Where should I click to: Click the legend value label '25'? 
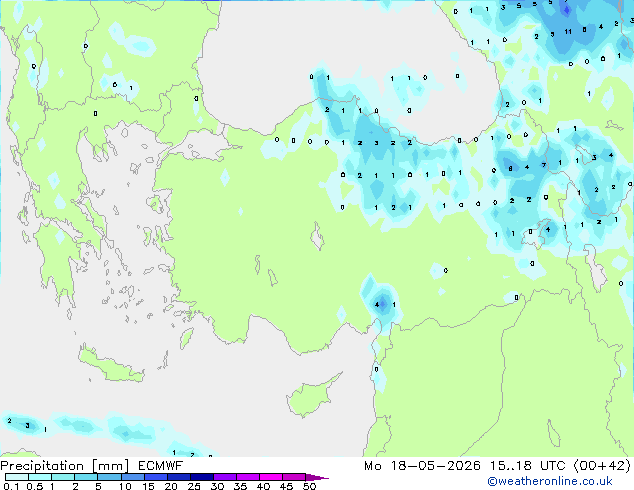pyautogui.click(x=194, y=486)
